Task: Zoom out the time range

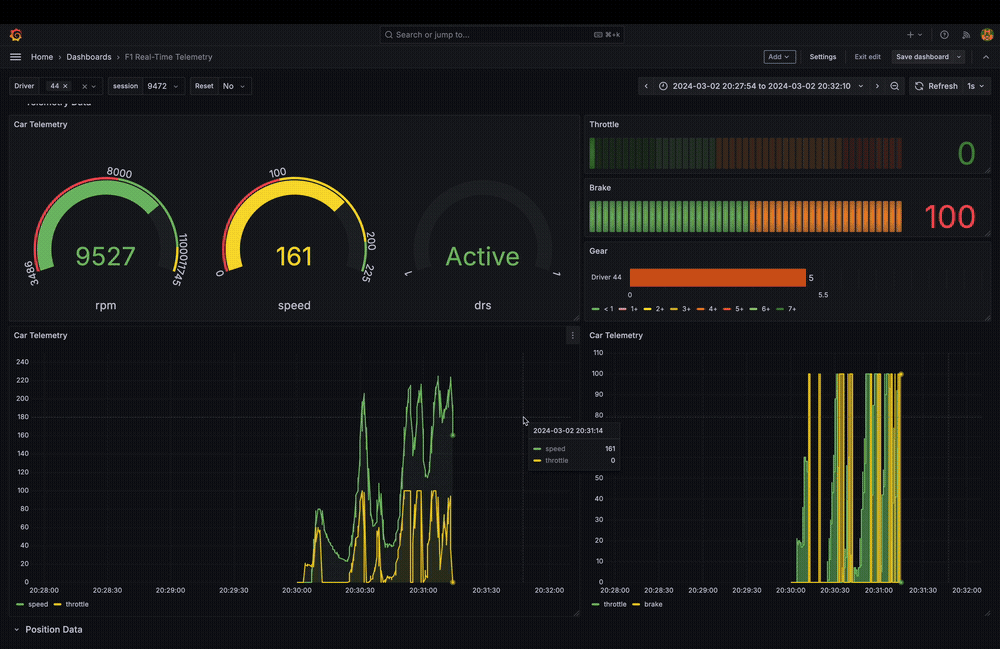Action: click(895, 86)
